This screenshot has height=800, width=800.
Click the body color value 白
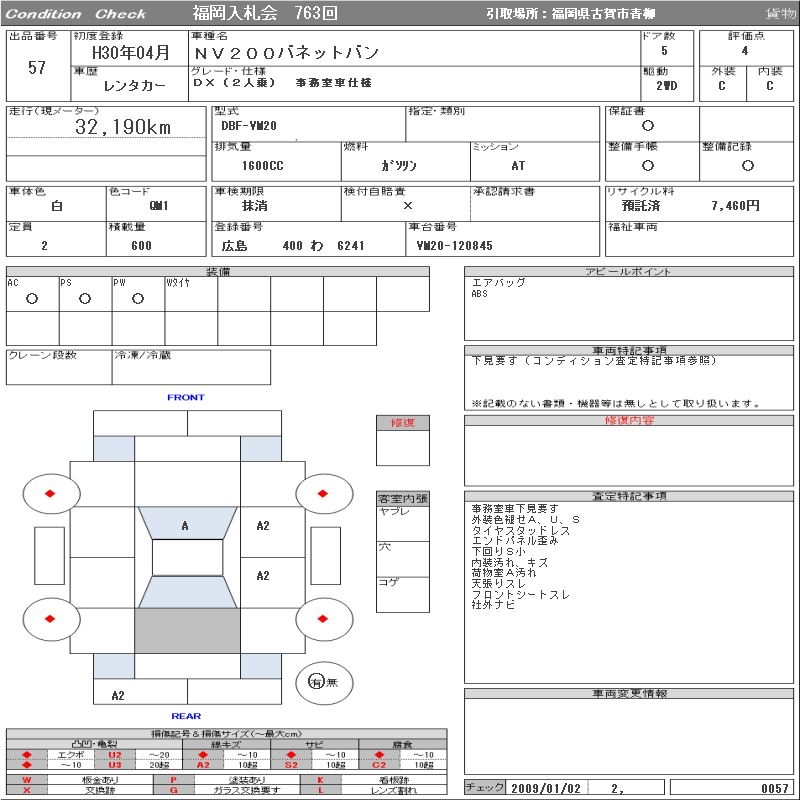coord(57,206)
